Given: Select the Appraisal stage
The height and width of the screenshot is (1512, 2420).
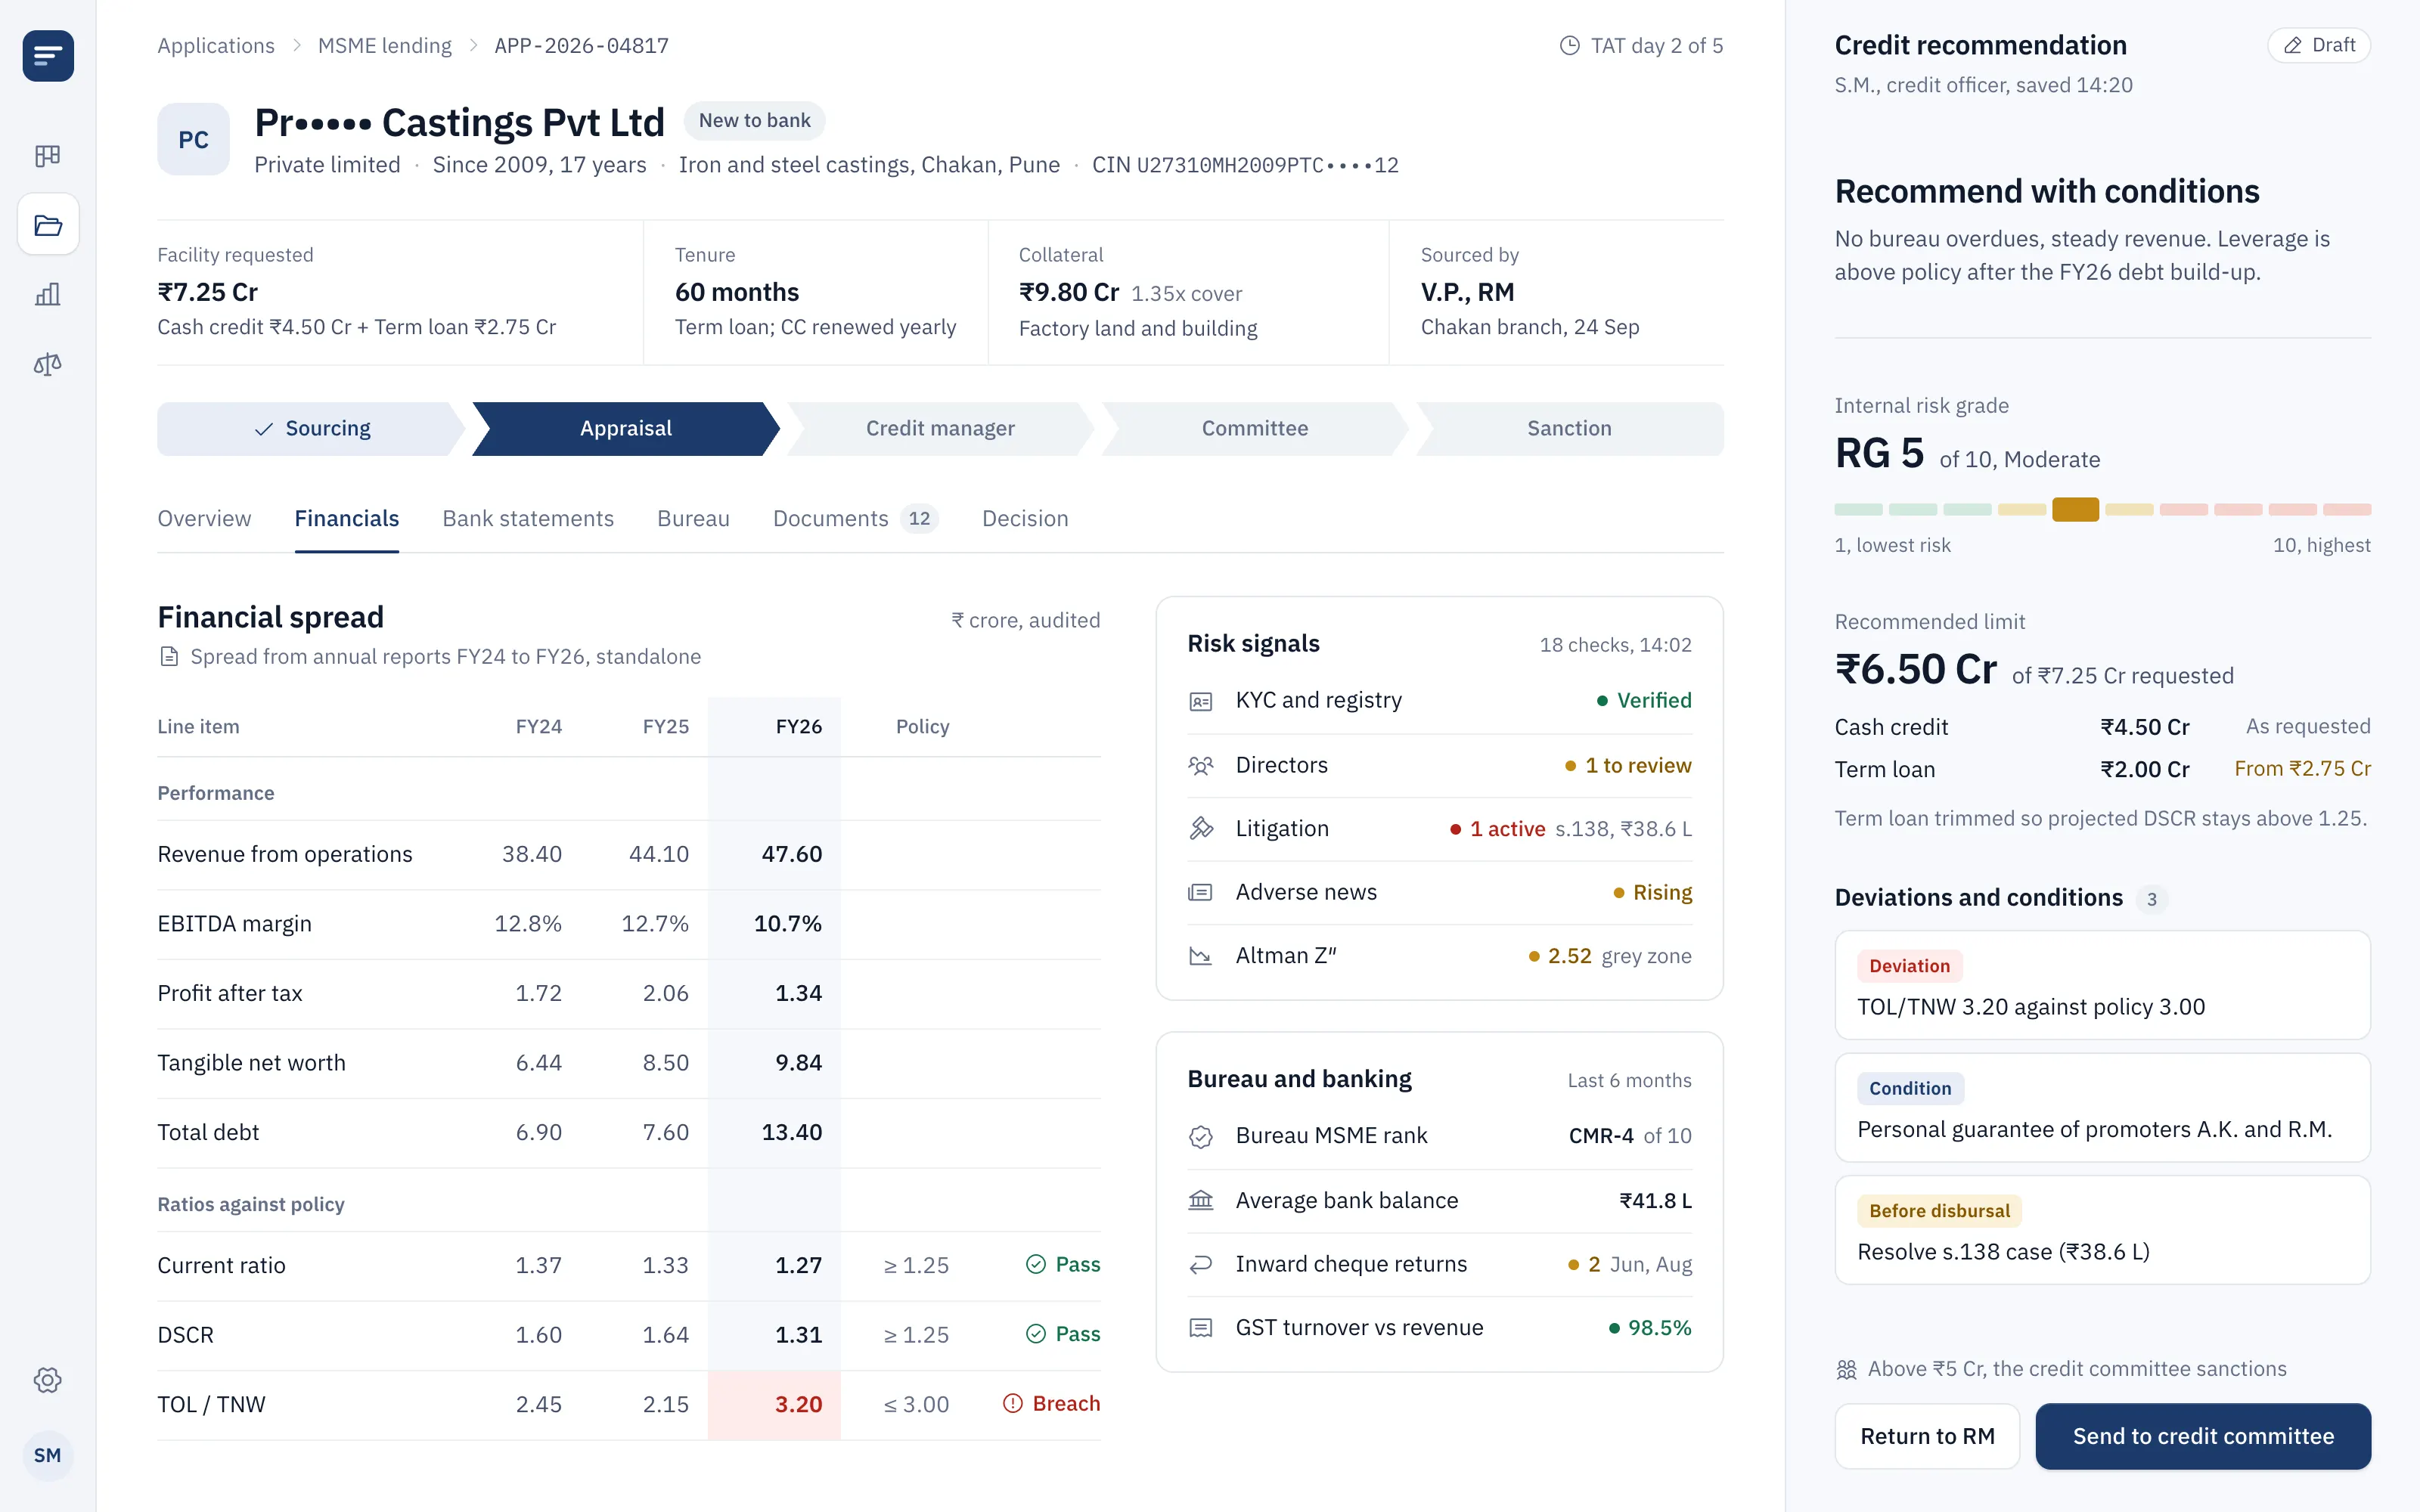Looking at the screenshot, I should tap(626, 429).
